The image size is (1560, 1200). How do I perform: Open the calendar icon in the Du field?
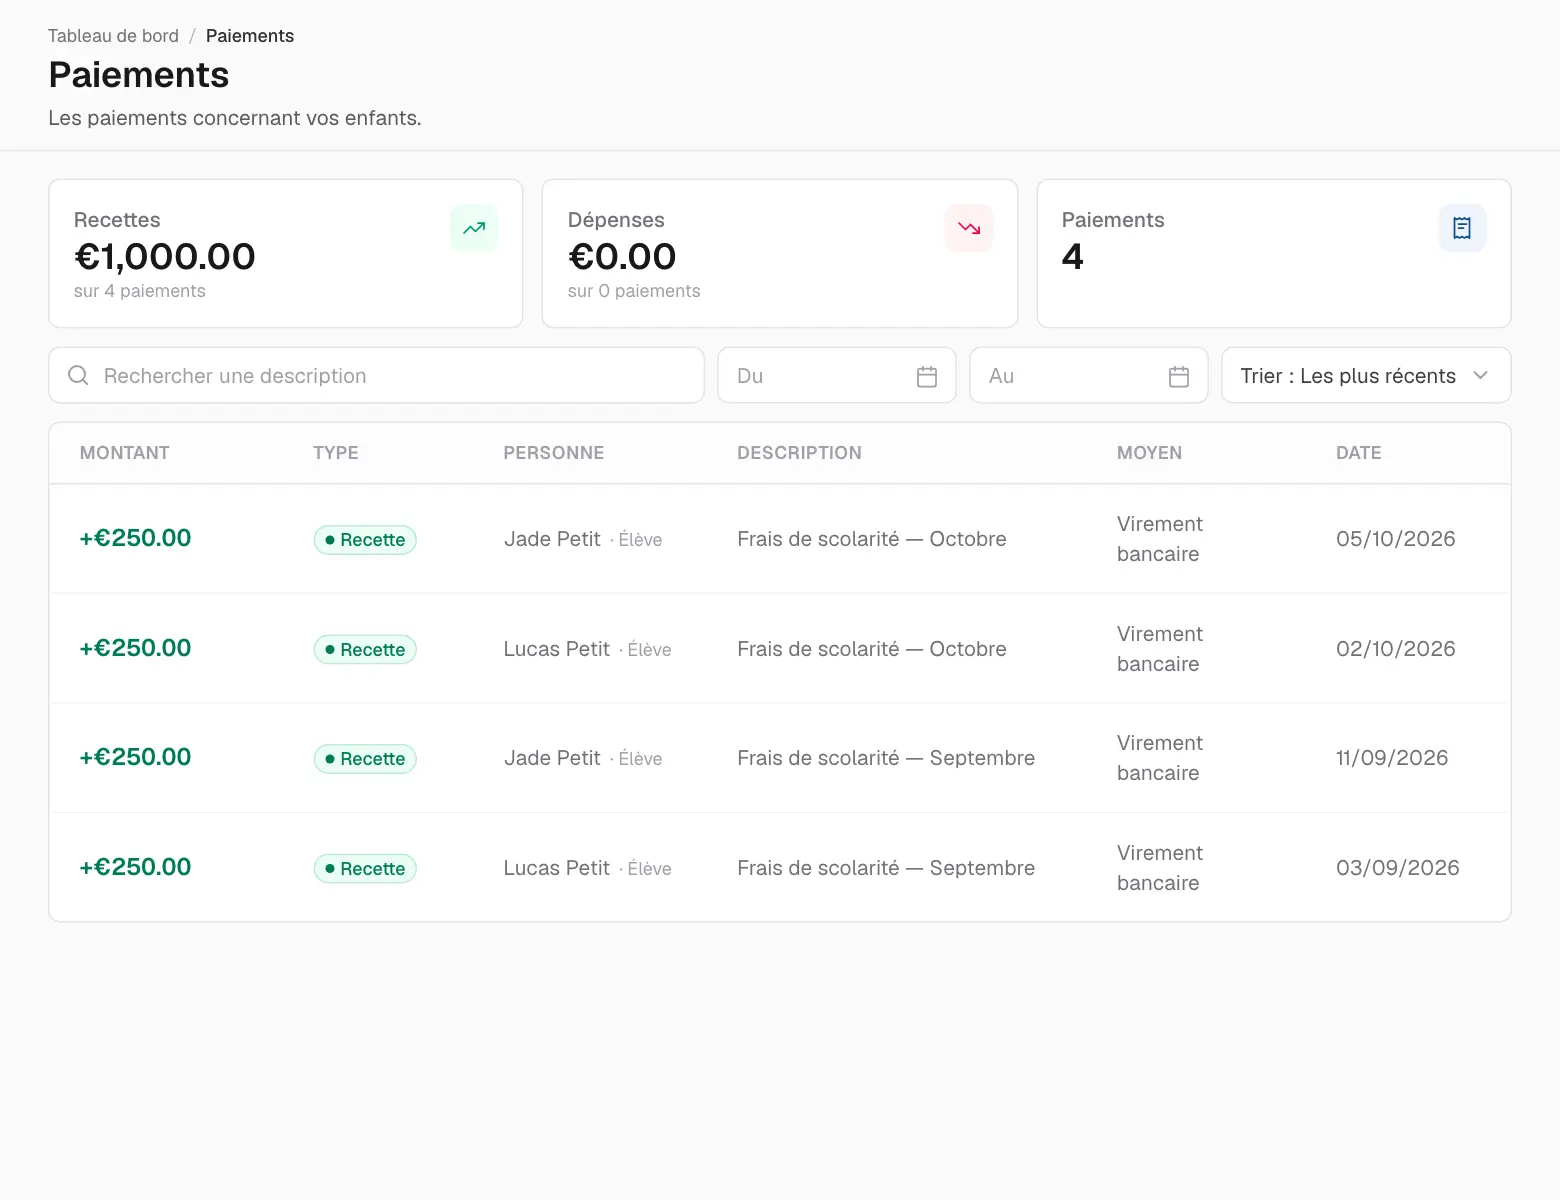927,376
